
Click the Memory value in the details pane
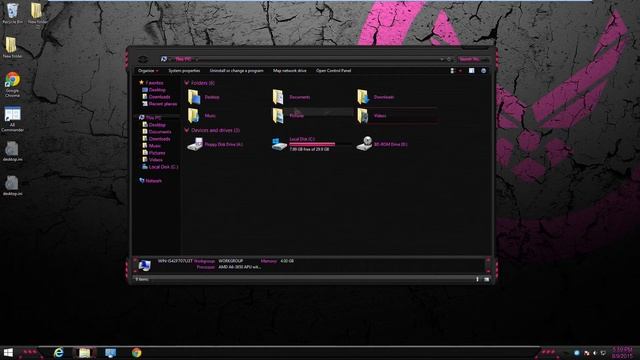287,261
